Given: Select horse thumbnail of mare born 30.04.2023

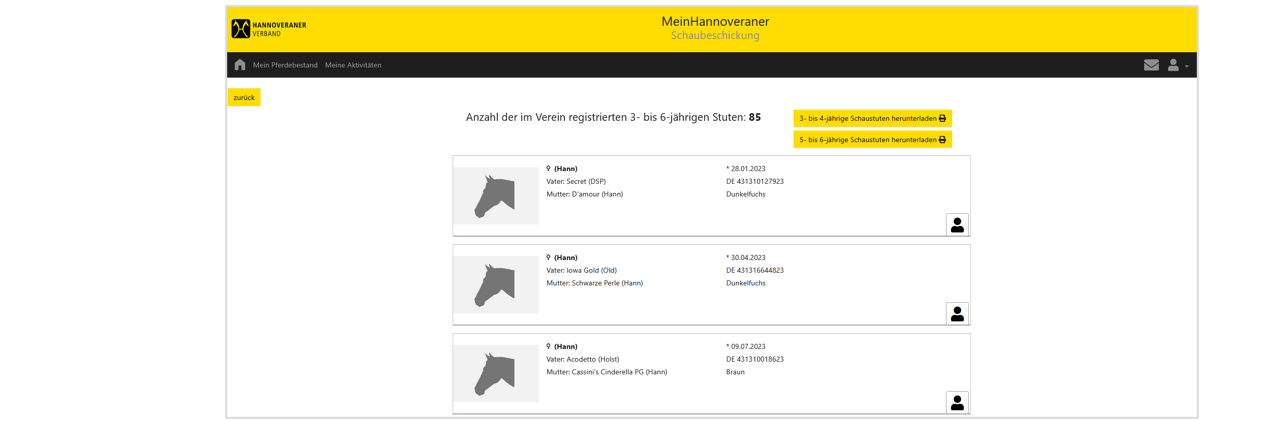Looking at the screenshot, I should [496, 285].
